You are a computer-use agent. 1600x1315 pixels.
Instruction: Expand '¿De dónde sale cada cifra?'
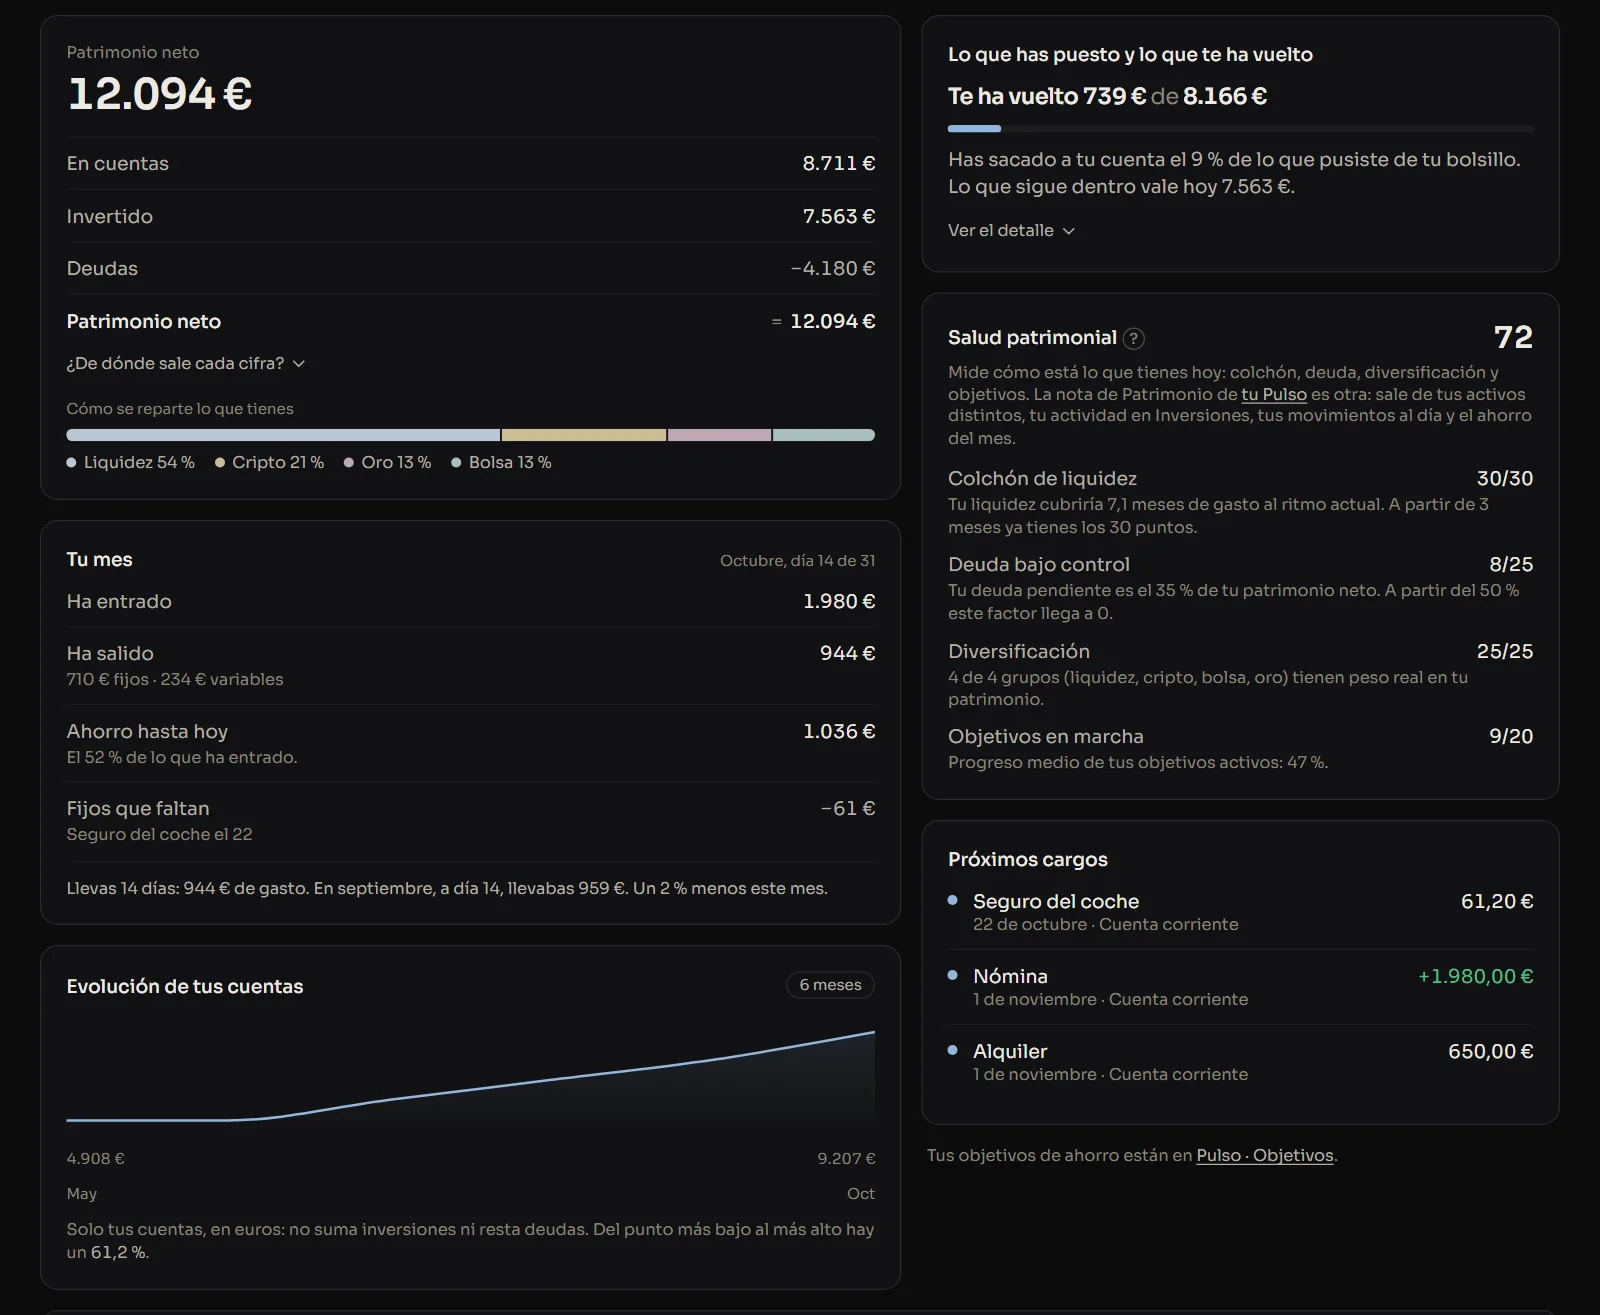click(x=186, y=363)
